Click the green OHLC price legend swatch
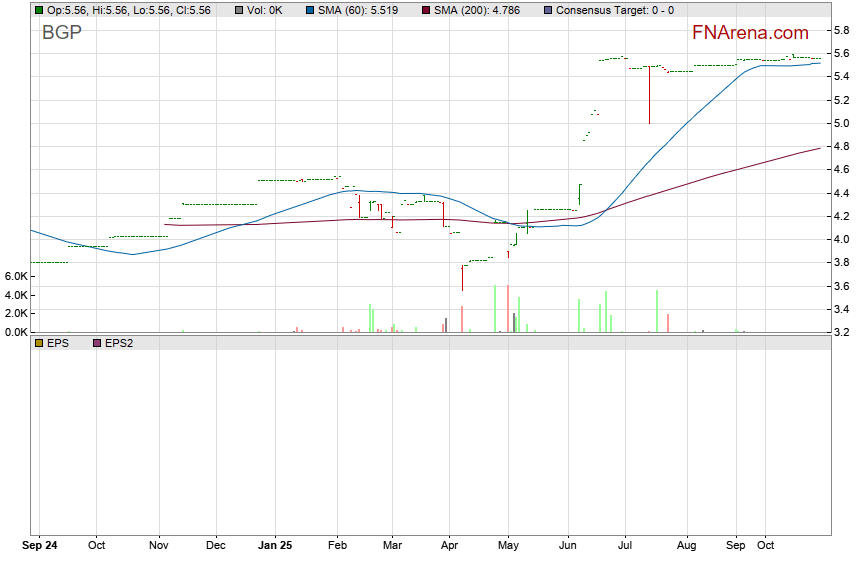Image resolution: width=859 pixels, height=566 pixels. pyautogui.click(x=38, y=10)
